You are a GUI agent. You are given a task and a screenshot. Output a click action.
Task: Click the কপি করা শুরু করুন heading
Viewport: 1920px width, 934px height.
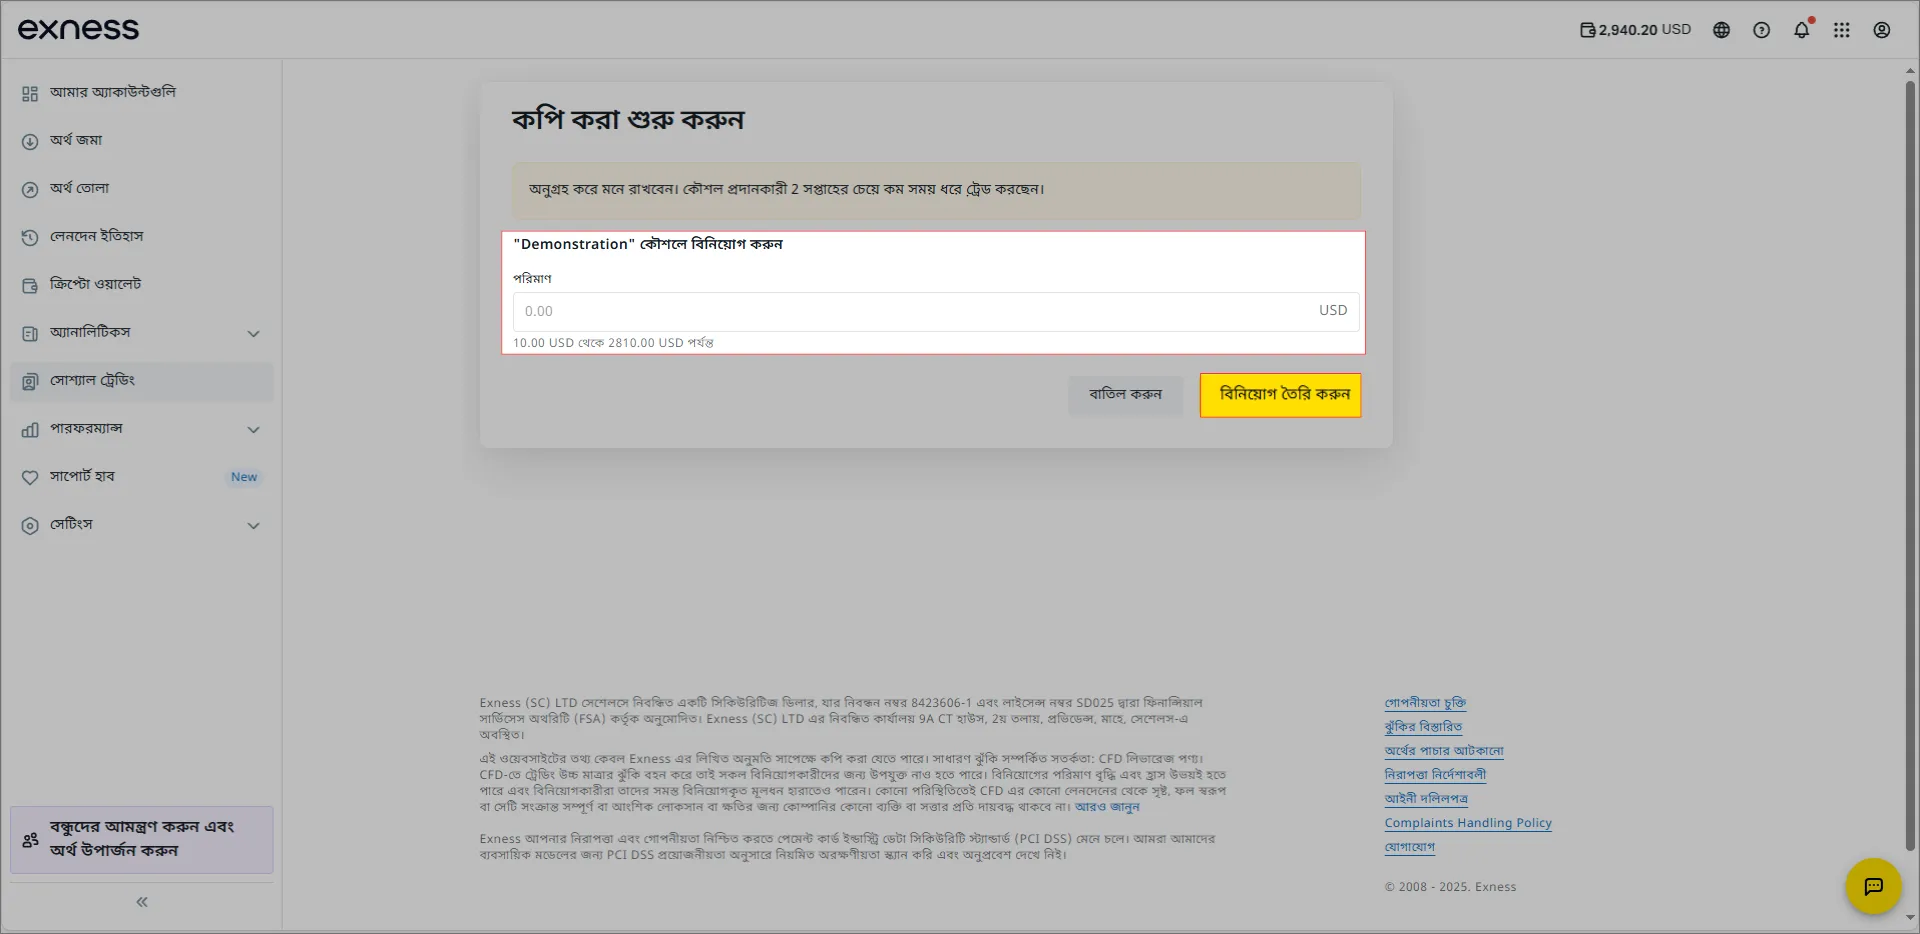[x=628, y=120]
